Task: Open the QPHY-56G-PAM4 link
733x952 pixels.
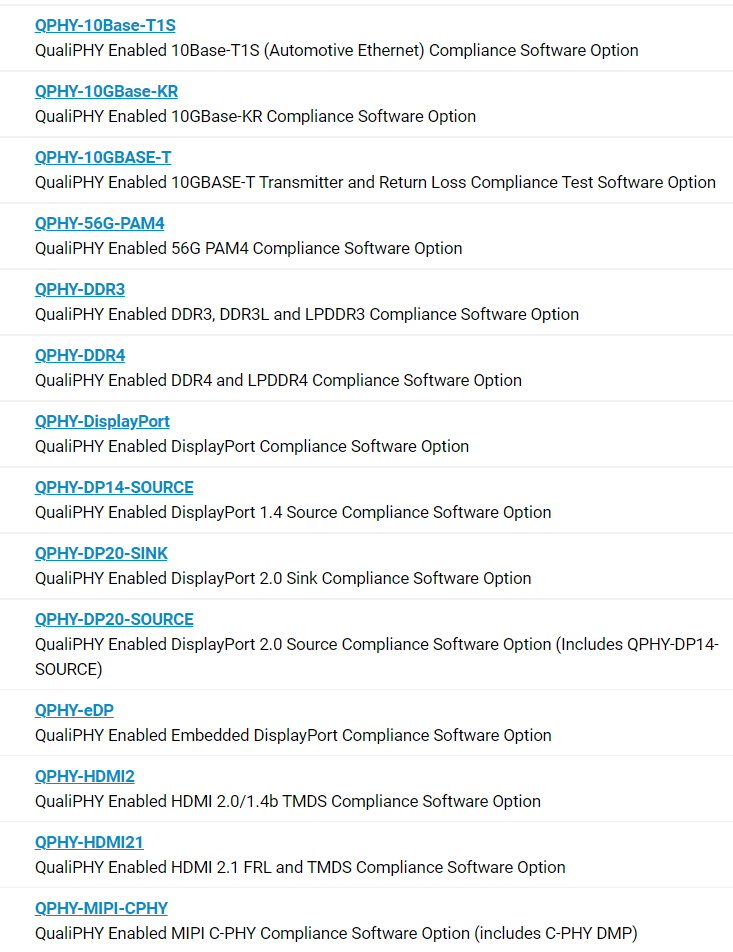Action: click(100, 223)
